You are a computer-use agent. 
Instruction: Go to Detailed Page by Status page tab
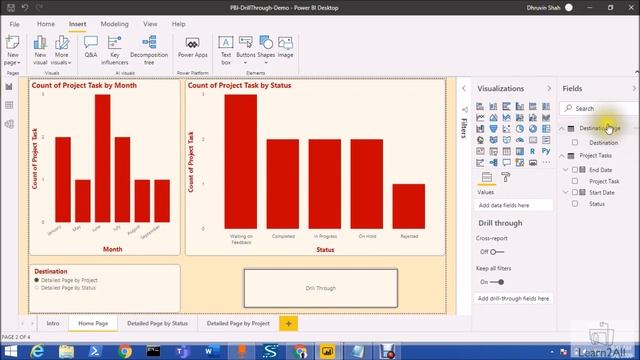pyautogui.click(x=157, y=323)
